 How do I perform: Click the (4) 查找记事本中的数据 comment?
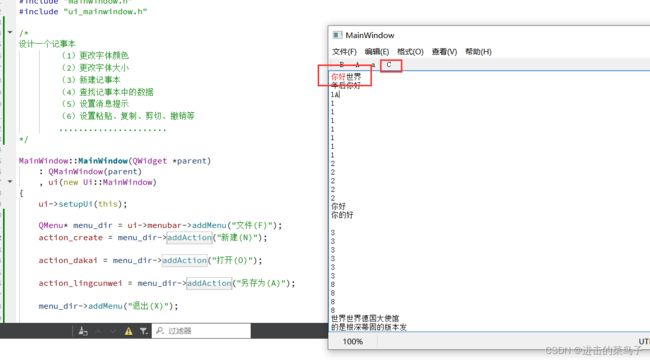point(107,92)
